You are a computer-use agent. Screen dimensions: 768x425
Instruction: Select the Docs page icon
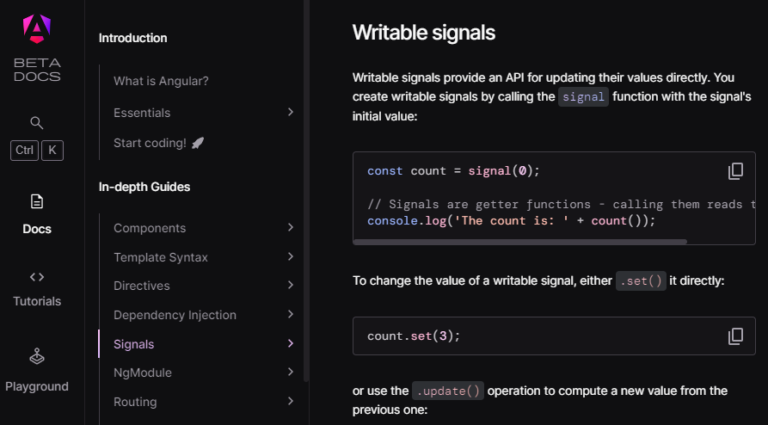37,201
